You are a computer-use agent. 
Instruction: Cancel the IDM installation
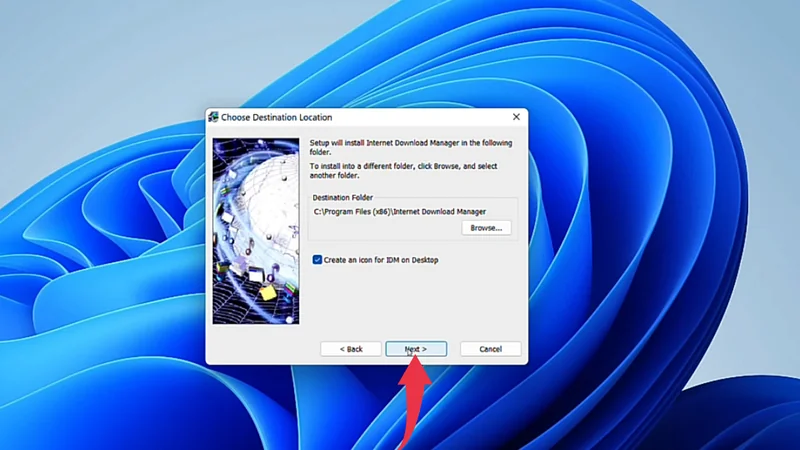[490, 349]
